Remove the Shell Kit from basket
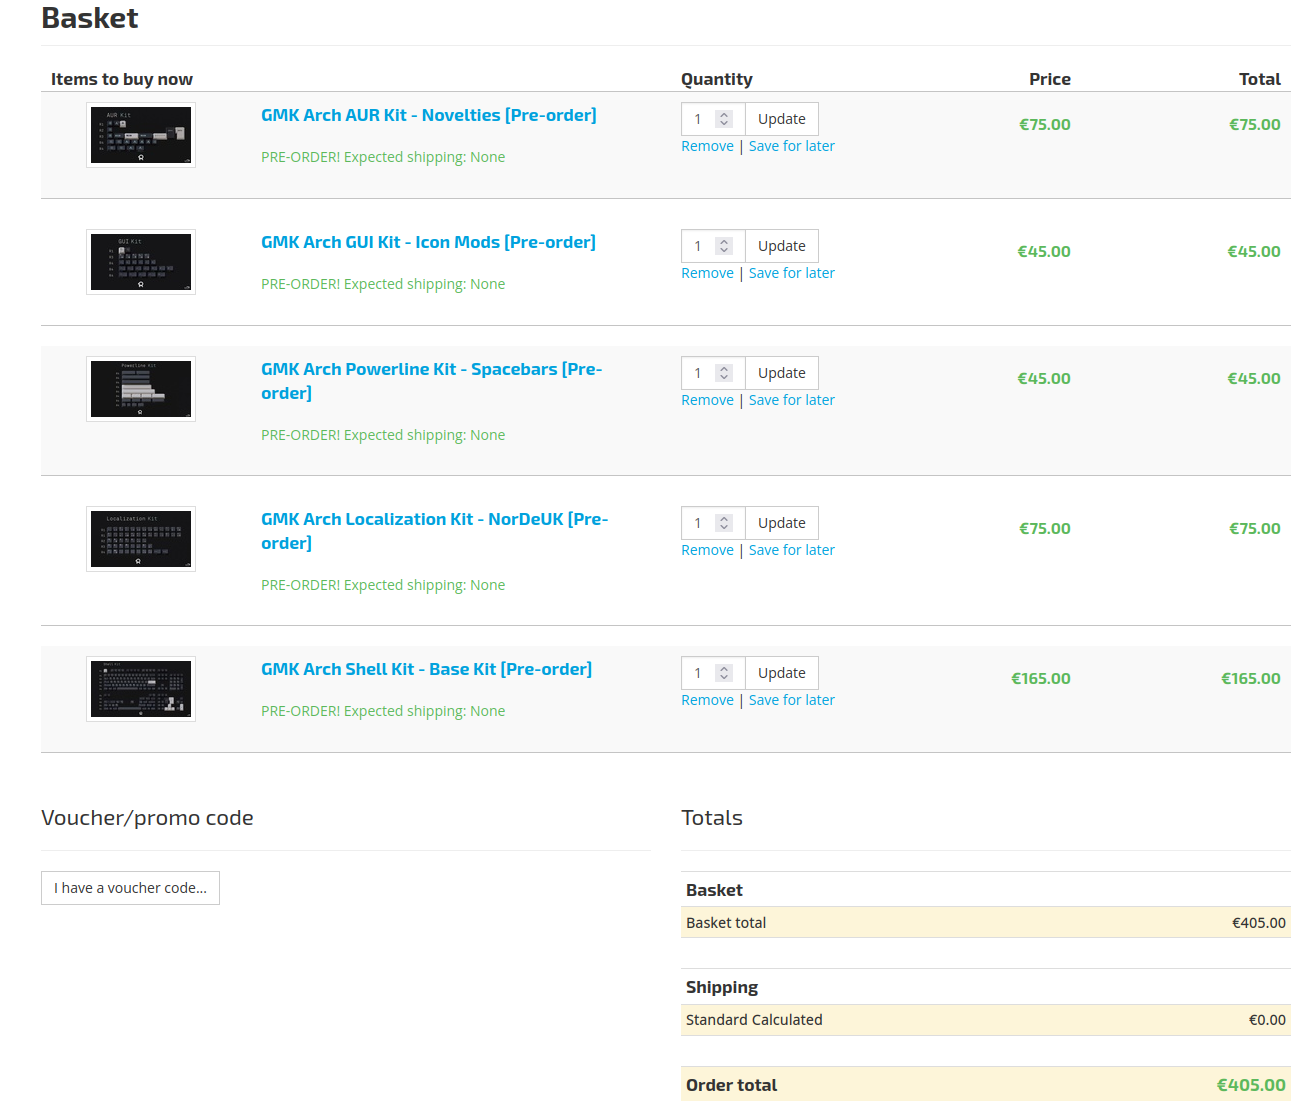Viewport: 1315px width, 1117px height. pyautogui.click(x=707, y=700)
